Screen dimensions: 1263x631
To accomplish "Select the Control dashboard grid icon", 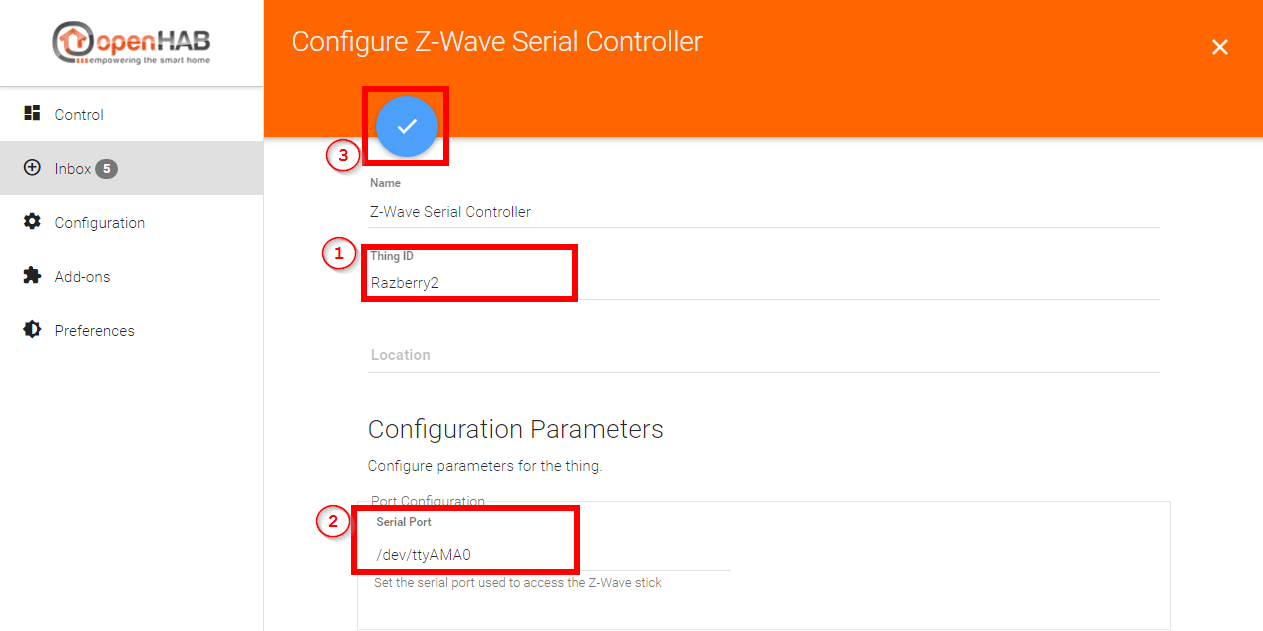I will click(x=33, y=113).
